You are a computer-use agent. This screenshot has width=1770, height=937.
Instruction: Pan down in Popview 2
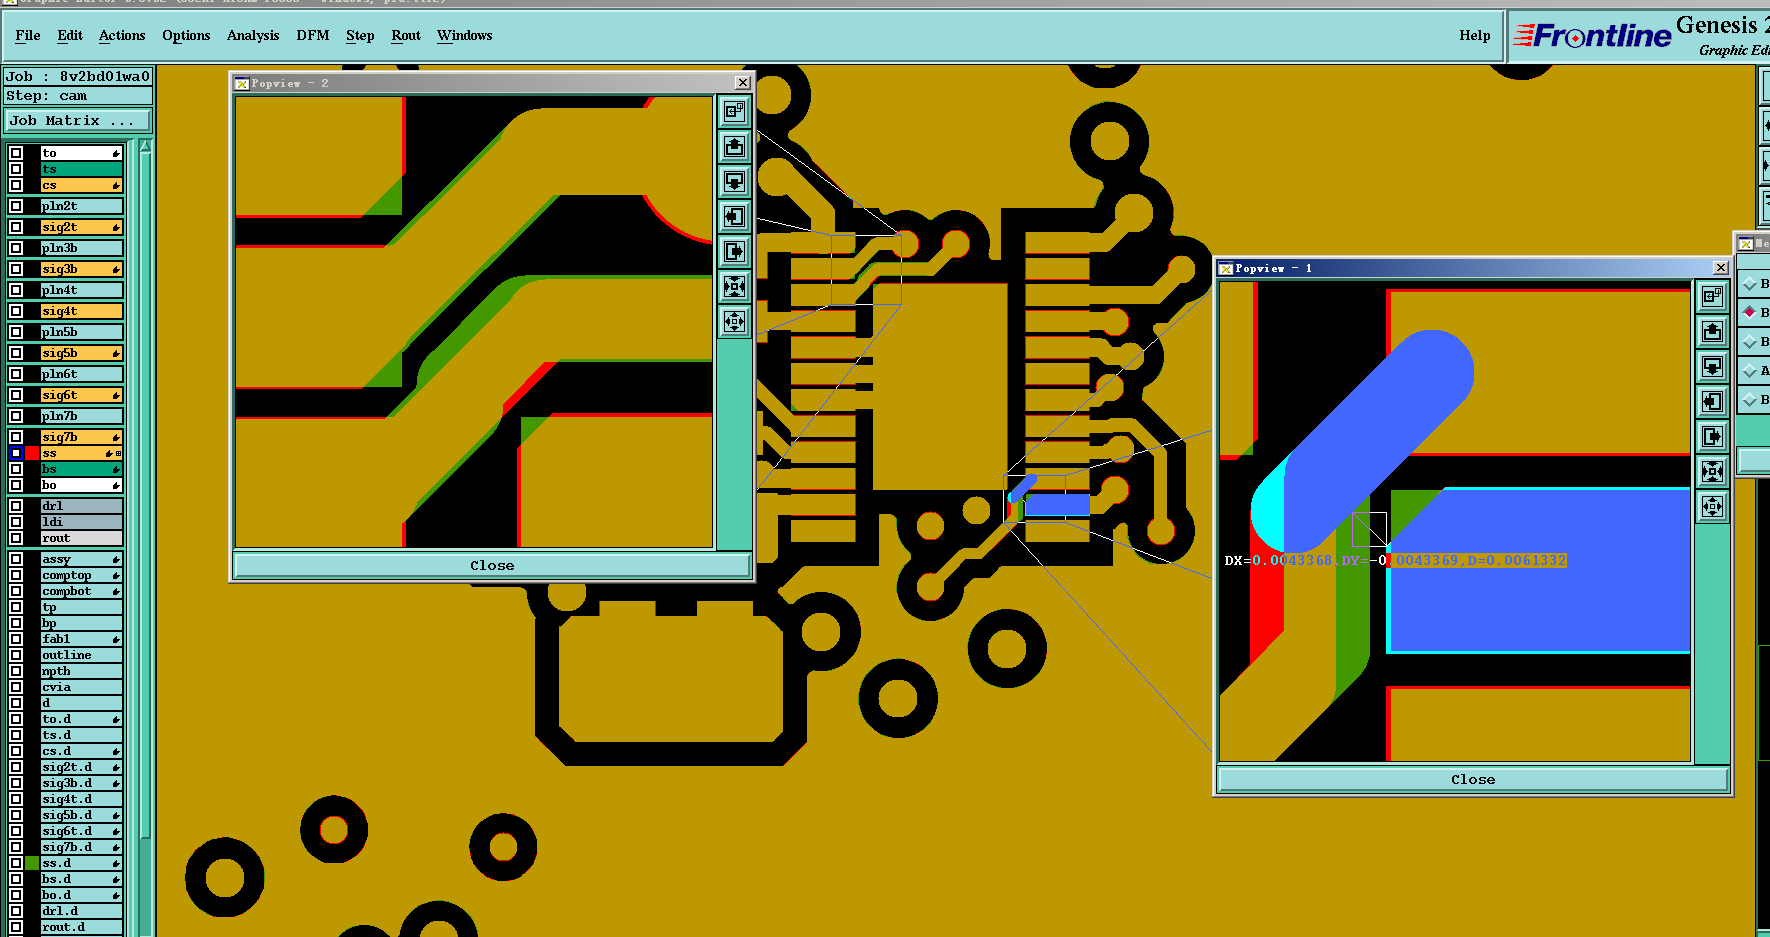pos(734,182)
